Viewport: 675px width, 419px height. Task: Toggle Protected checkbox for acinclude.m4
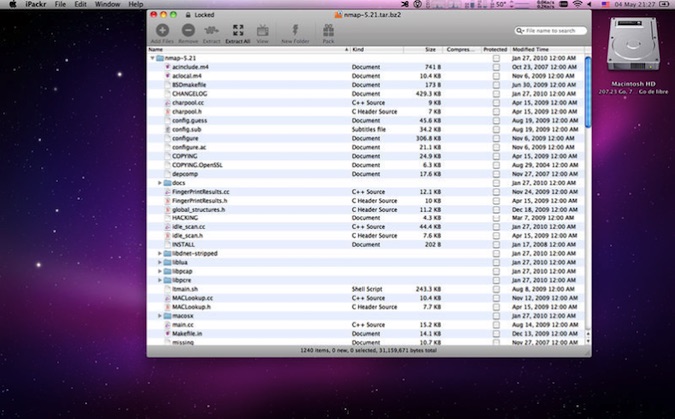click(x=496, y=67)
